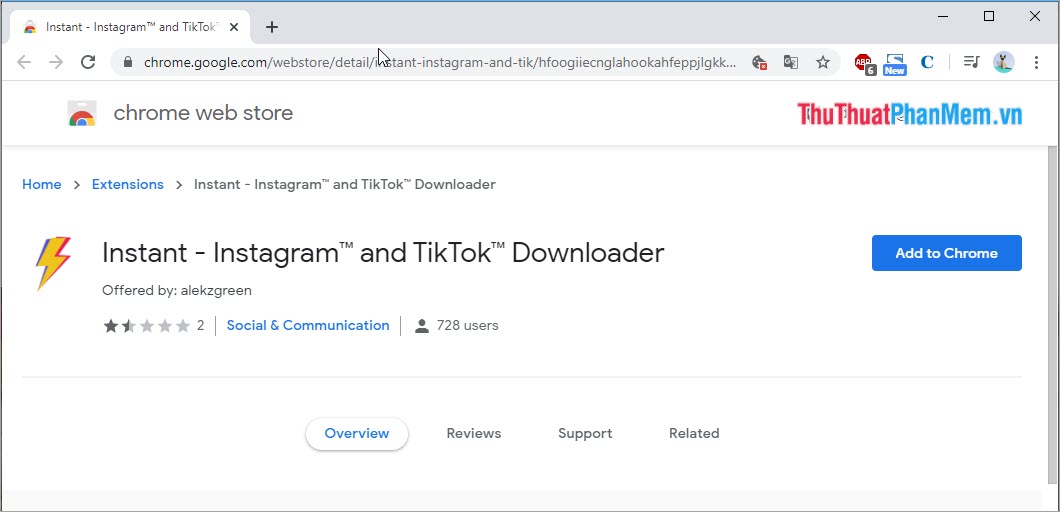This screenshot has width=1060, height=512.
Task: Click the rating count 2
Action: tap(200, 326)
